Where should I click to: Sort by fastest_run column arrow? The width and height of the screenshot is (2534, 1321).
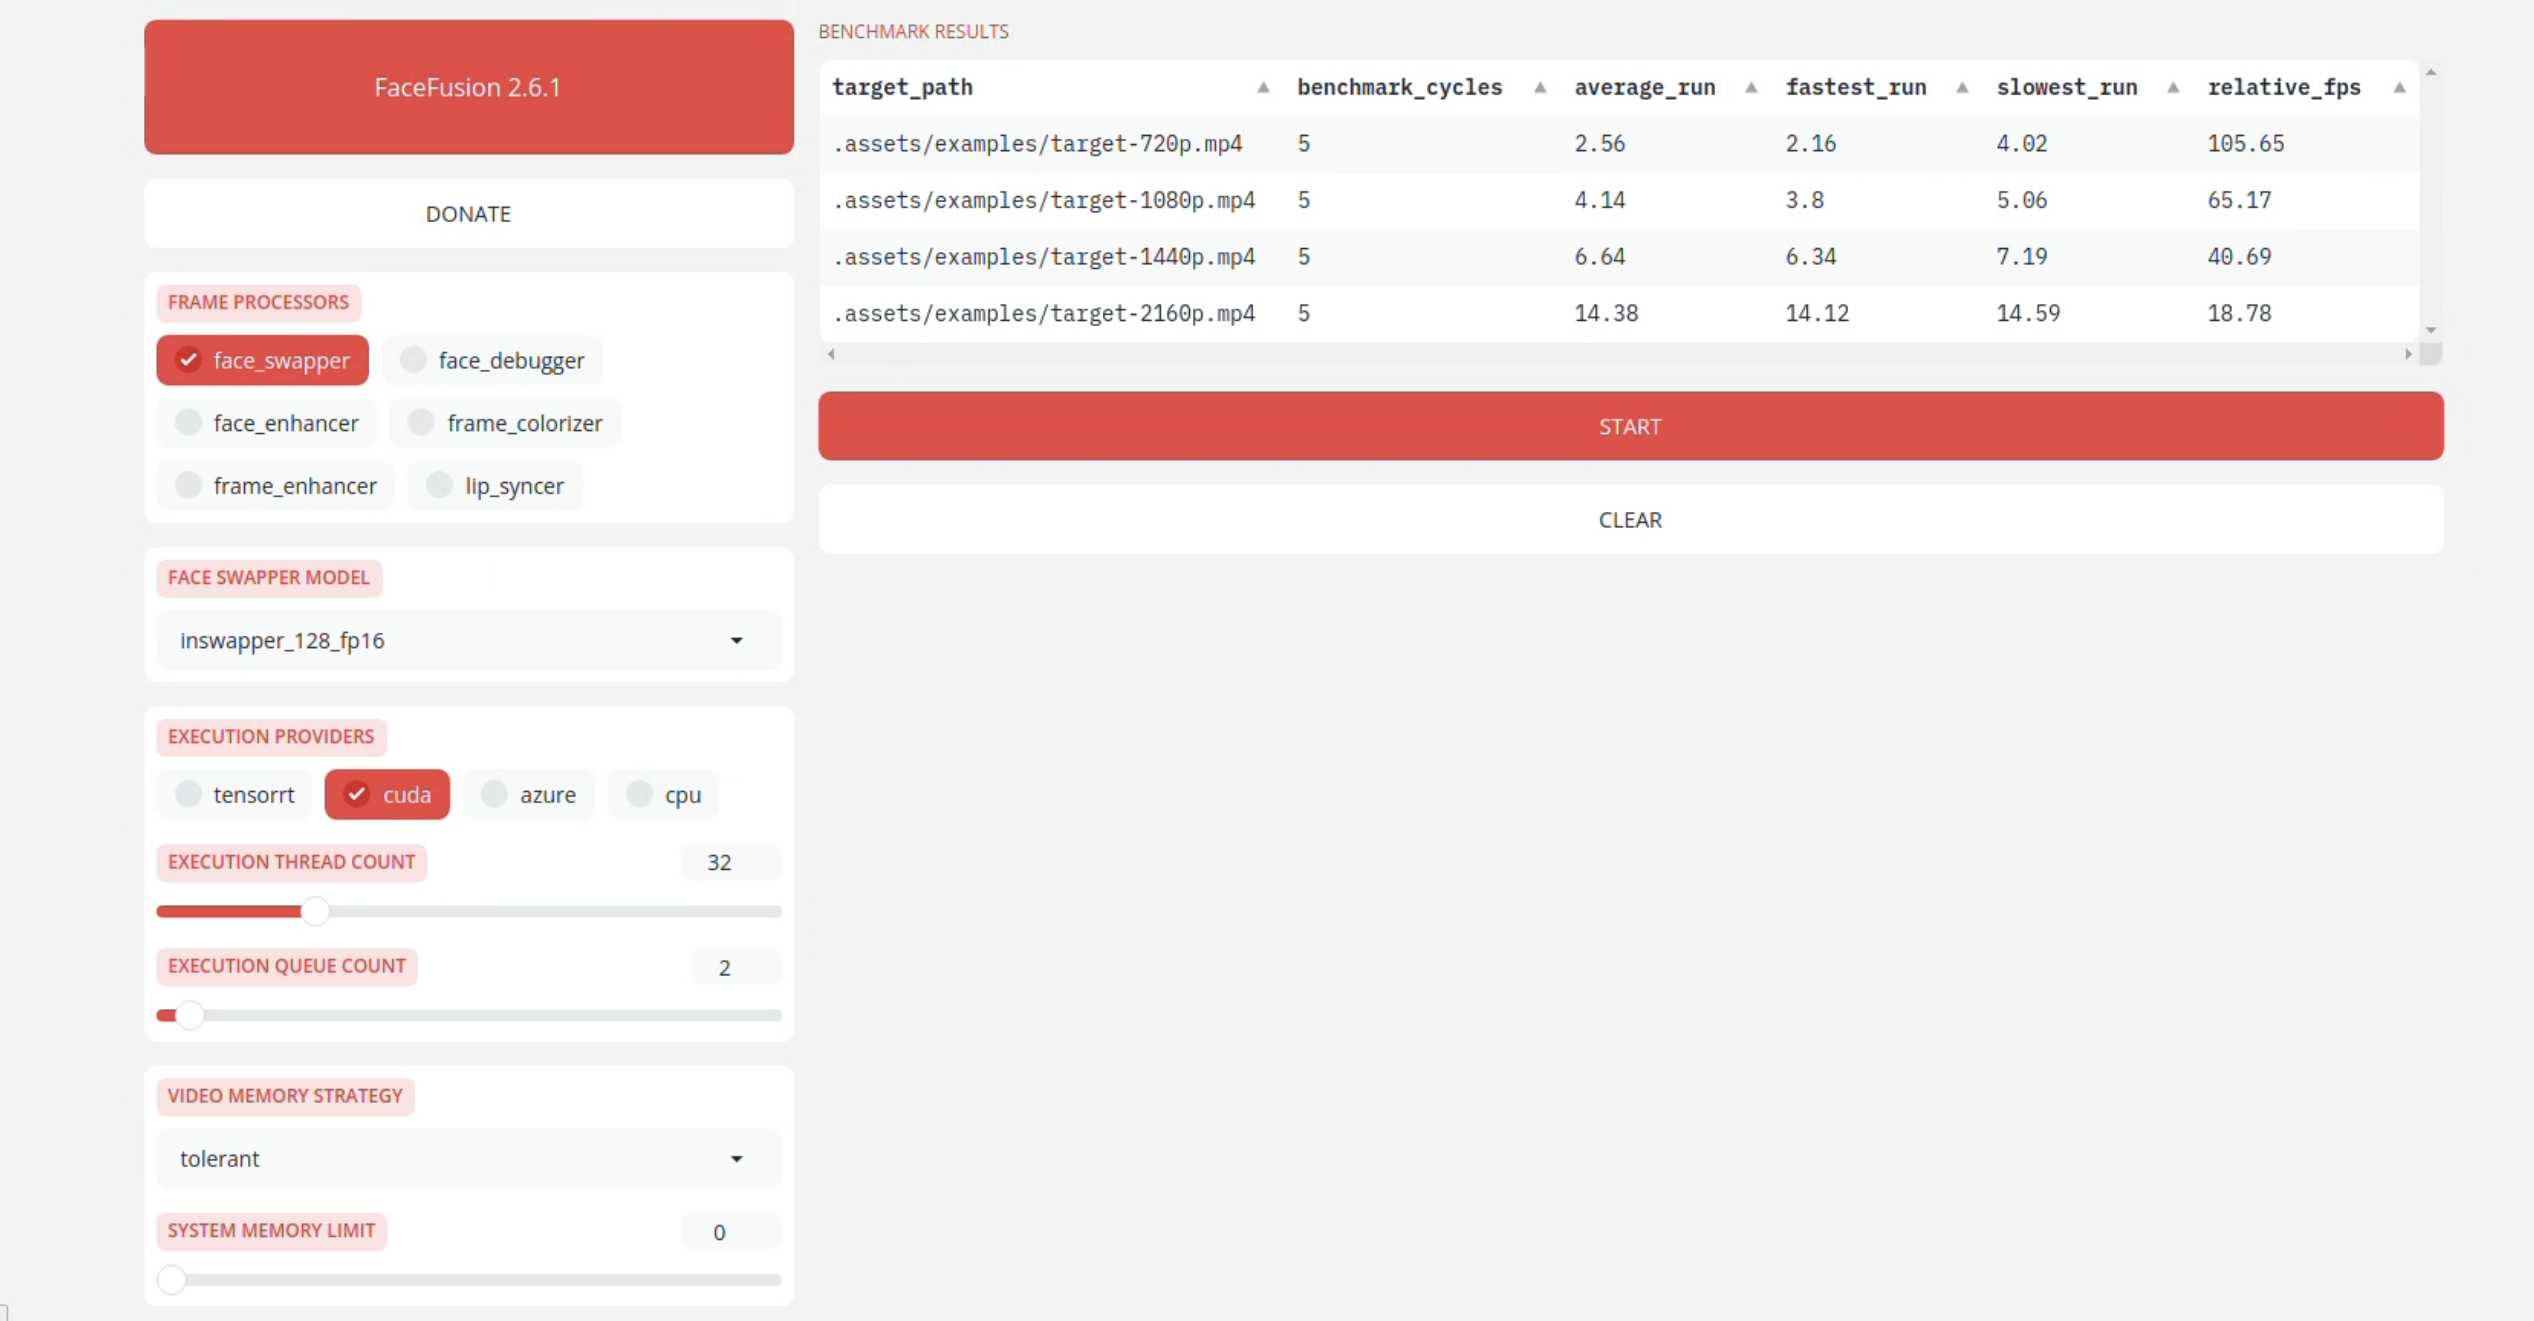1962,88
